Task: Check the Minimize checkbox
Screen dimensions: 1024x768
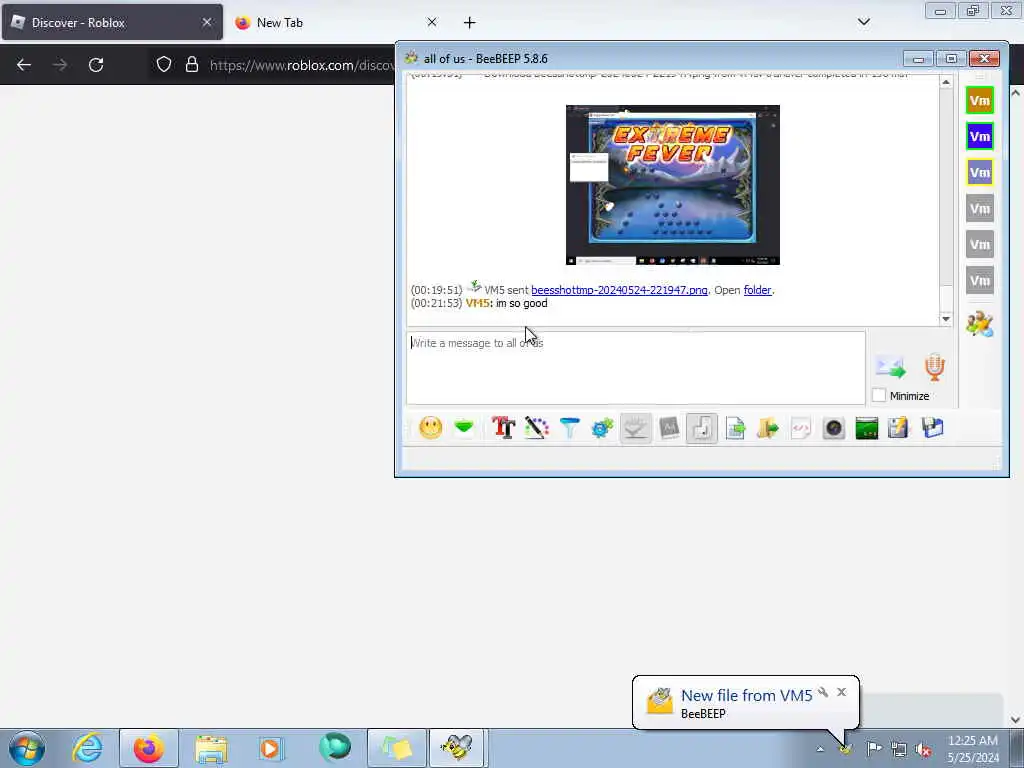Action: [x=879, y=396]
